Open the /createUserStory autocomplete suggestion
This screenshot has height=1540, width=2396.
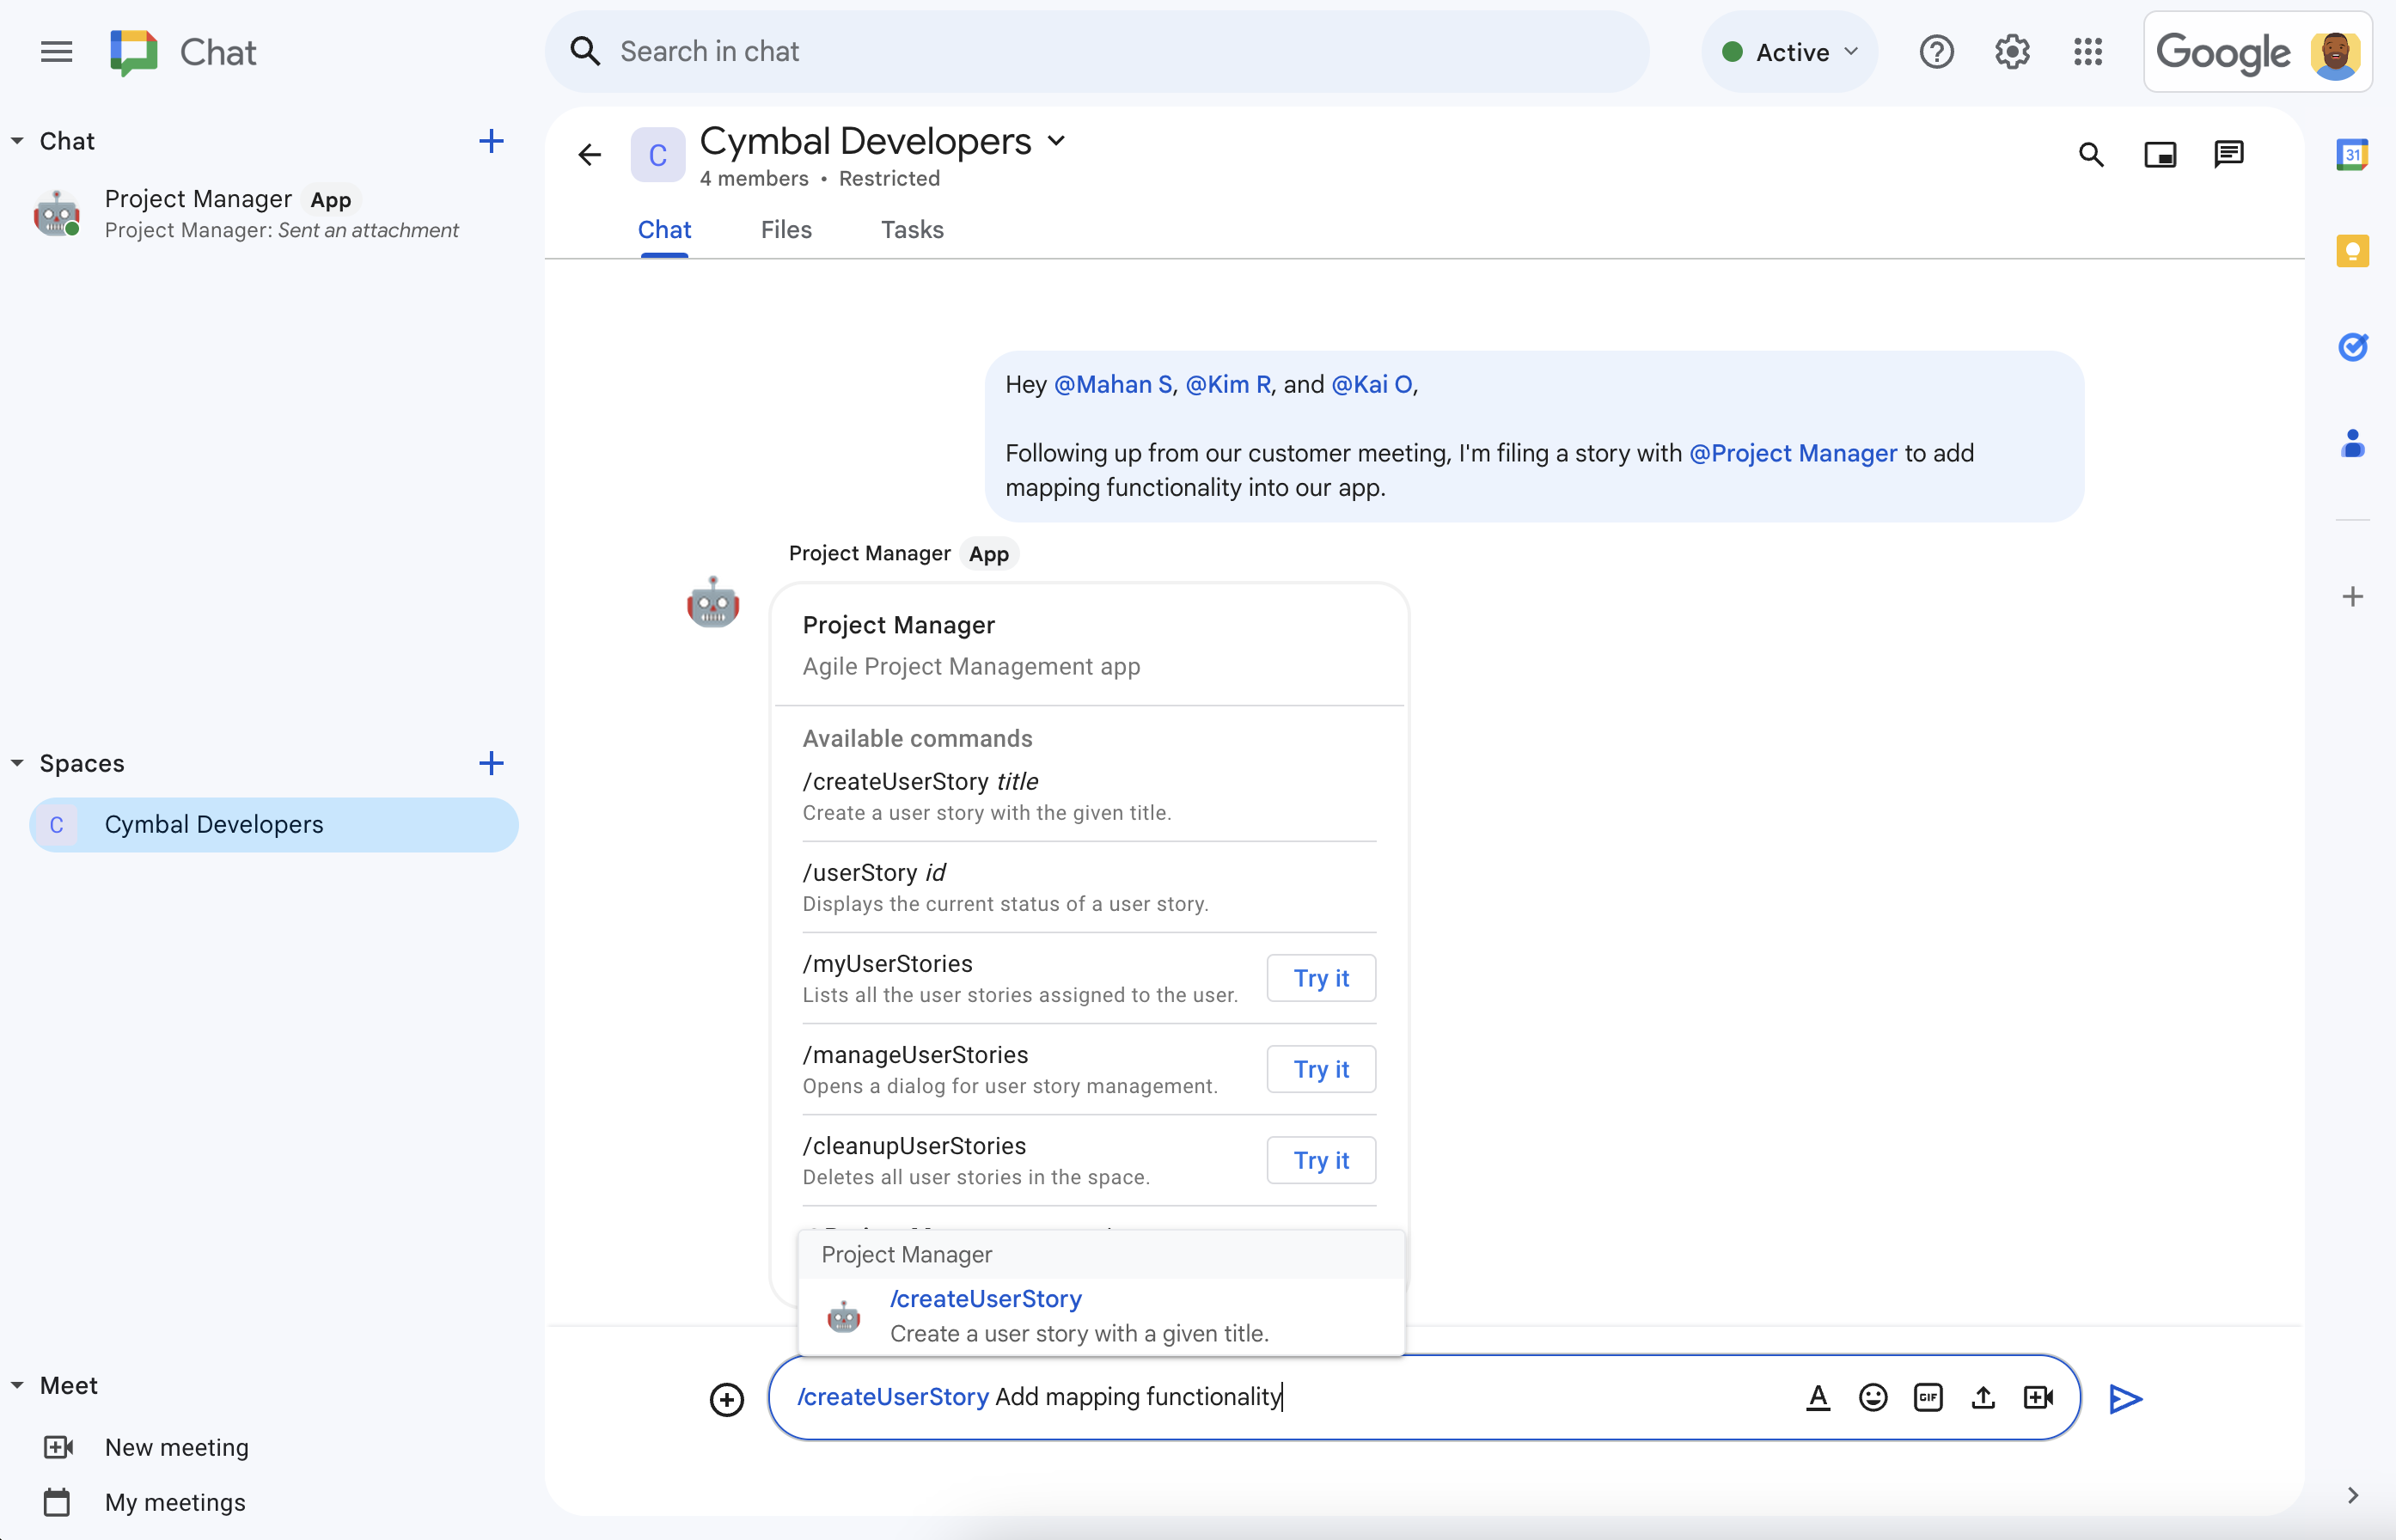1102,1313
